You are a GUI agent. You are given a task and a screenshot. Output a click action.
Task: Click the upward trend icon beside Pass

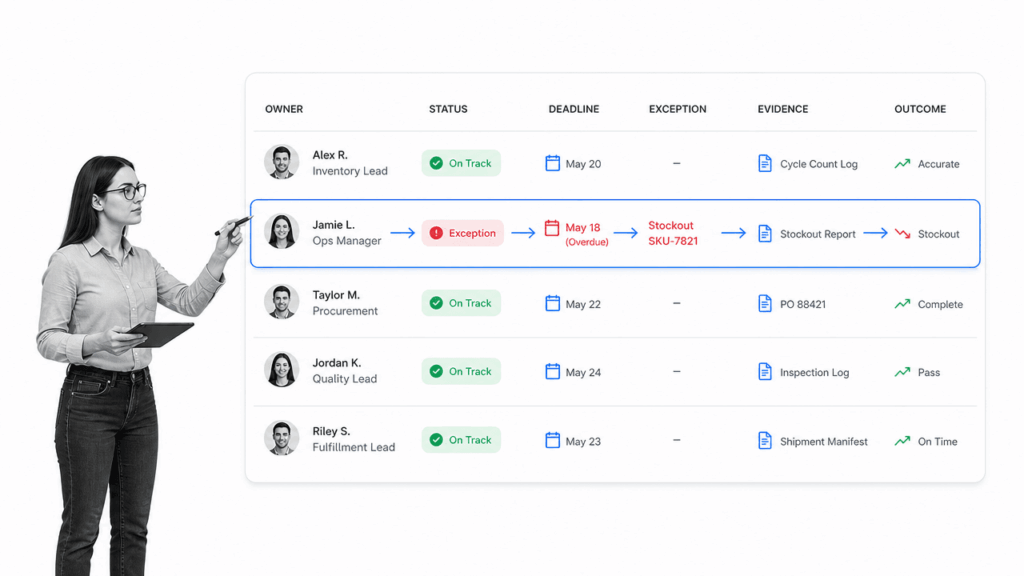pos(903,372)
